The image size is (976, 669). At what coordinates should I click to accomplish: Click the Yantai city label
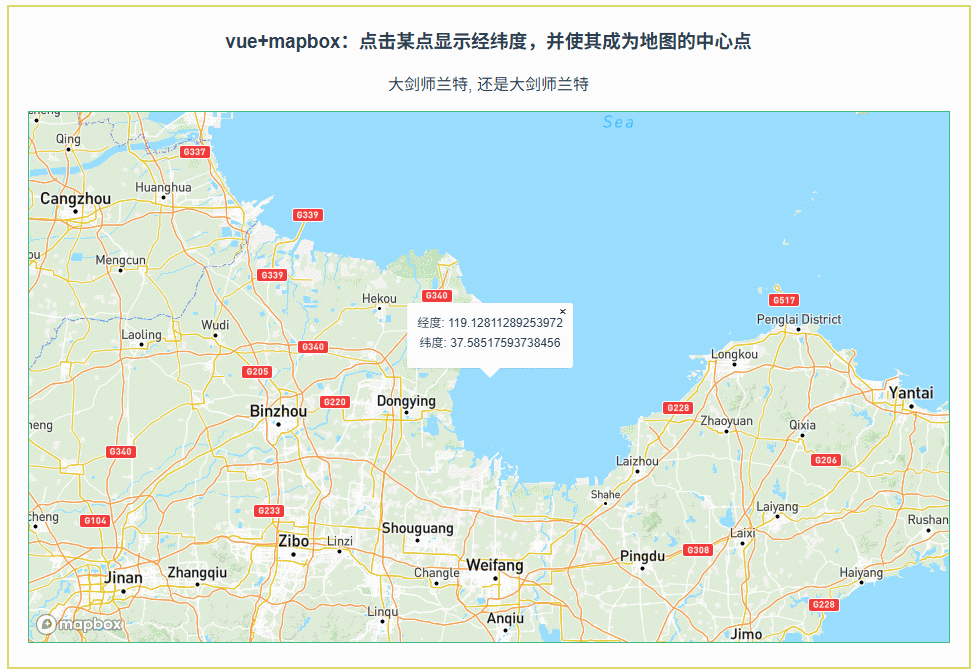[x=911, y=393]
